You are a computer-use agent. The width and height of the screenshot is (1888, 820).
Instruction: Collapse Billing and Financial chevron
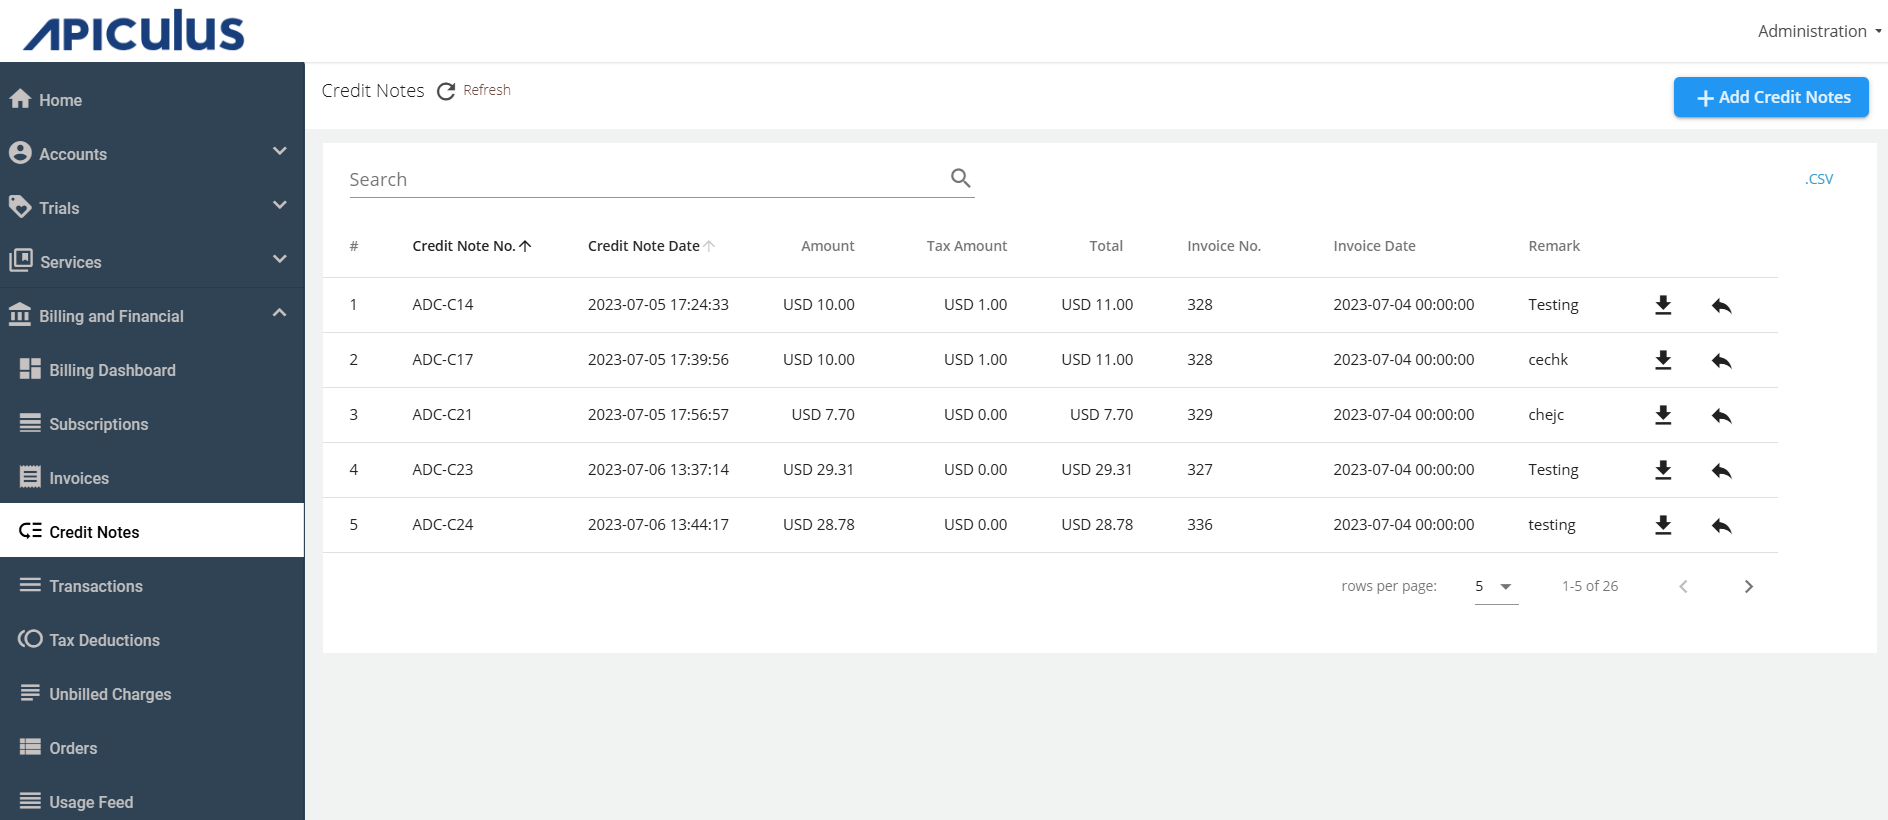pyautogui.click(x=280, y=313)
